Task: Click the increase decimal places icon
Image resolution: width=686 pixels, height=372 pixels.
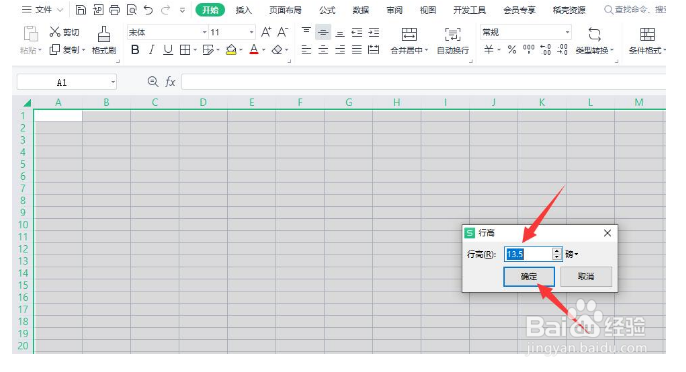Action: (x=546, y=49)
